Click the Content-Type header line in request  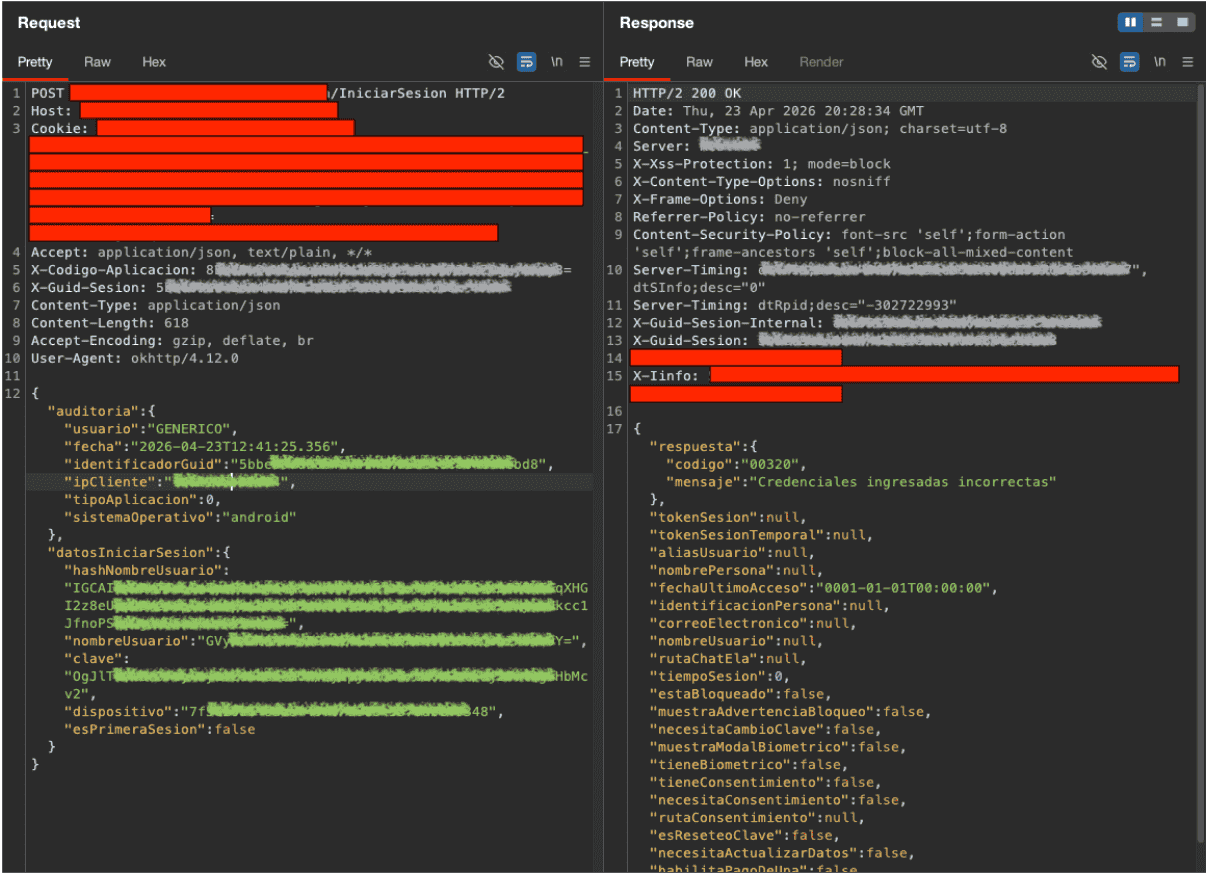pos(156,305)
